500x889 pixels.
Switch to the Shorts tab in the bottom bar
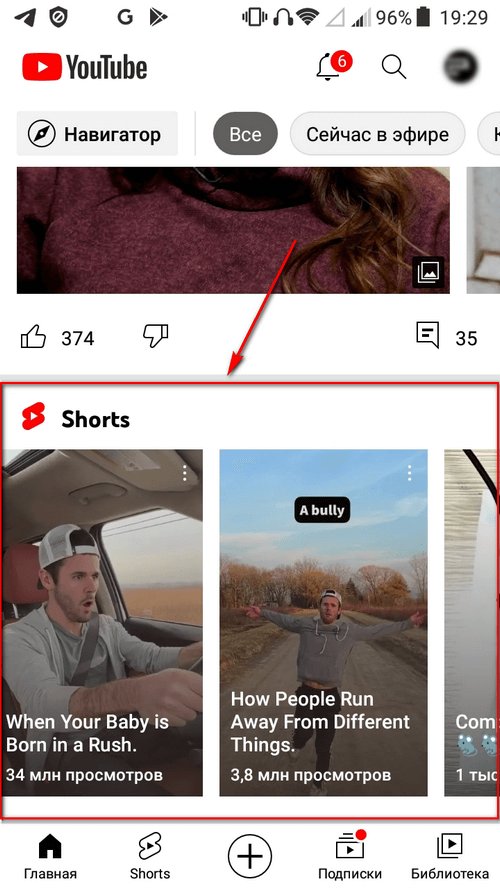[x=150, y=856]
